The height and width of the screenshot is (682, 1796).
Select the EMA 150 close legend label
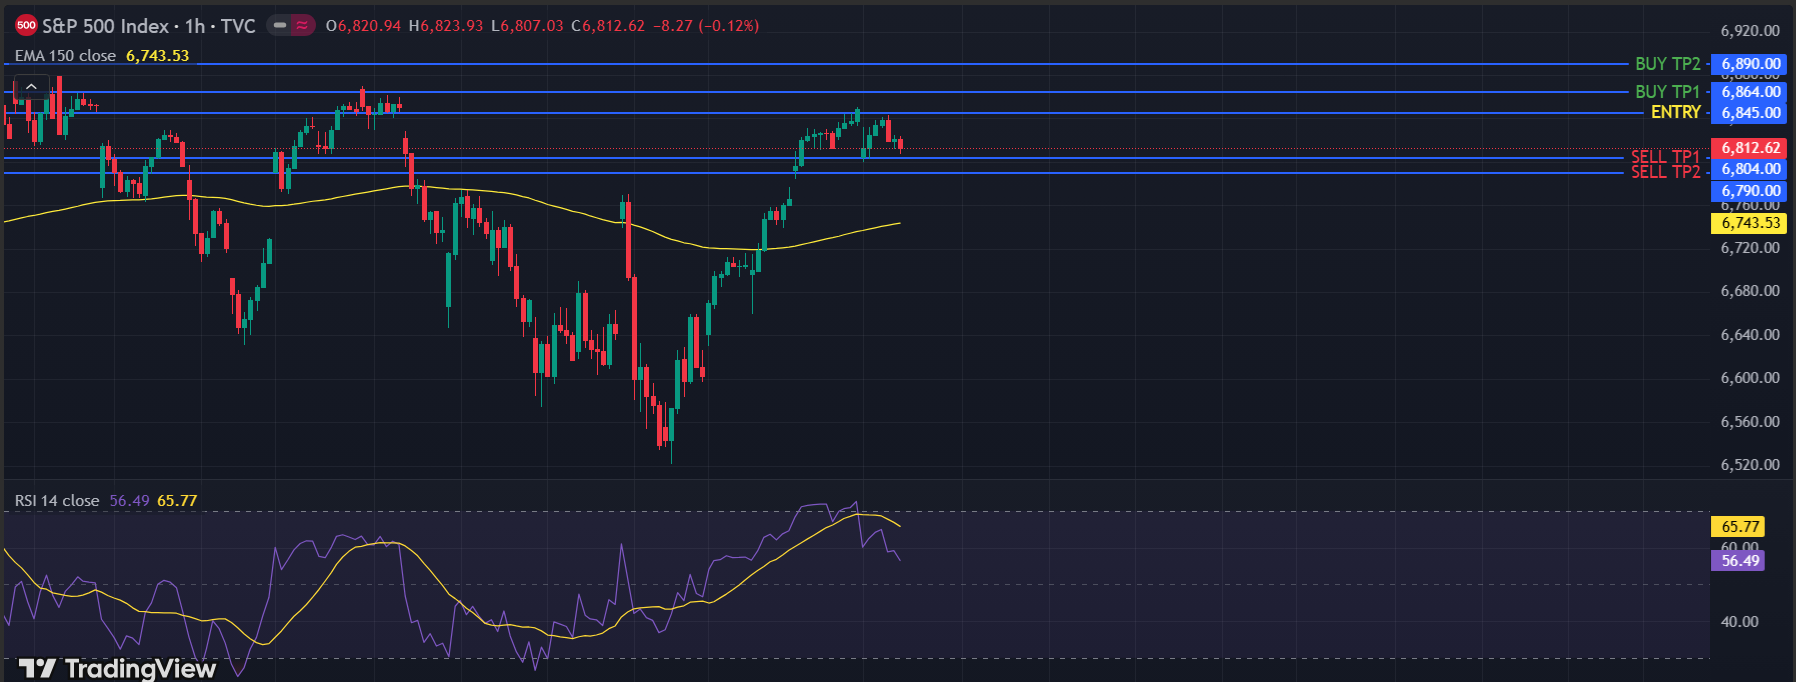[65, 56]
